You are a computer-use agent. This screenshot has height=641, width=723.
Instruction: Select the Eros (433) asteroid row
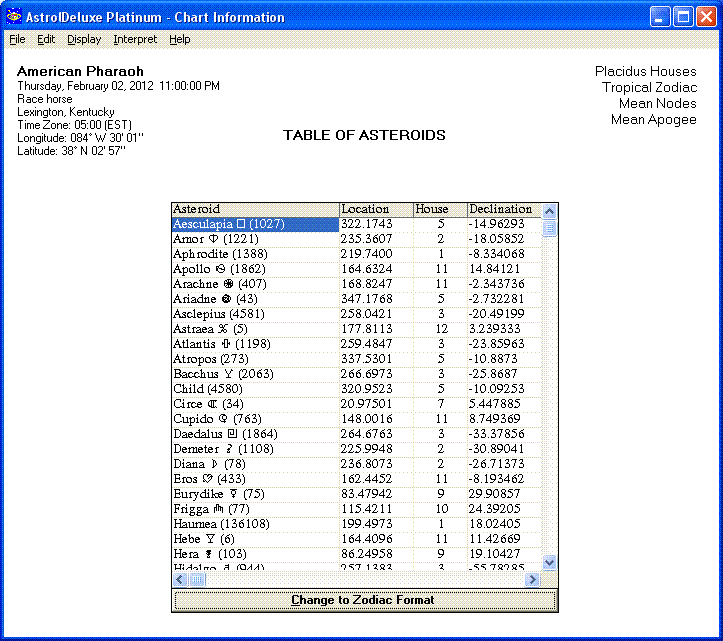click(255, 479)
